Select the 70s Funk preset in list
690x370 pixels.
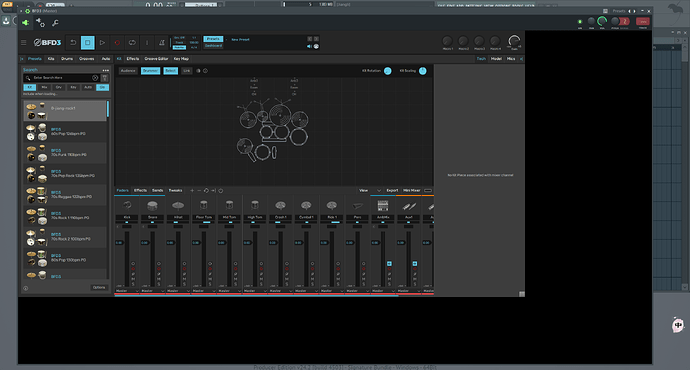pos(65,153)
